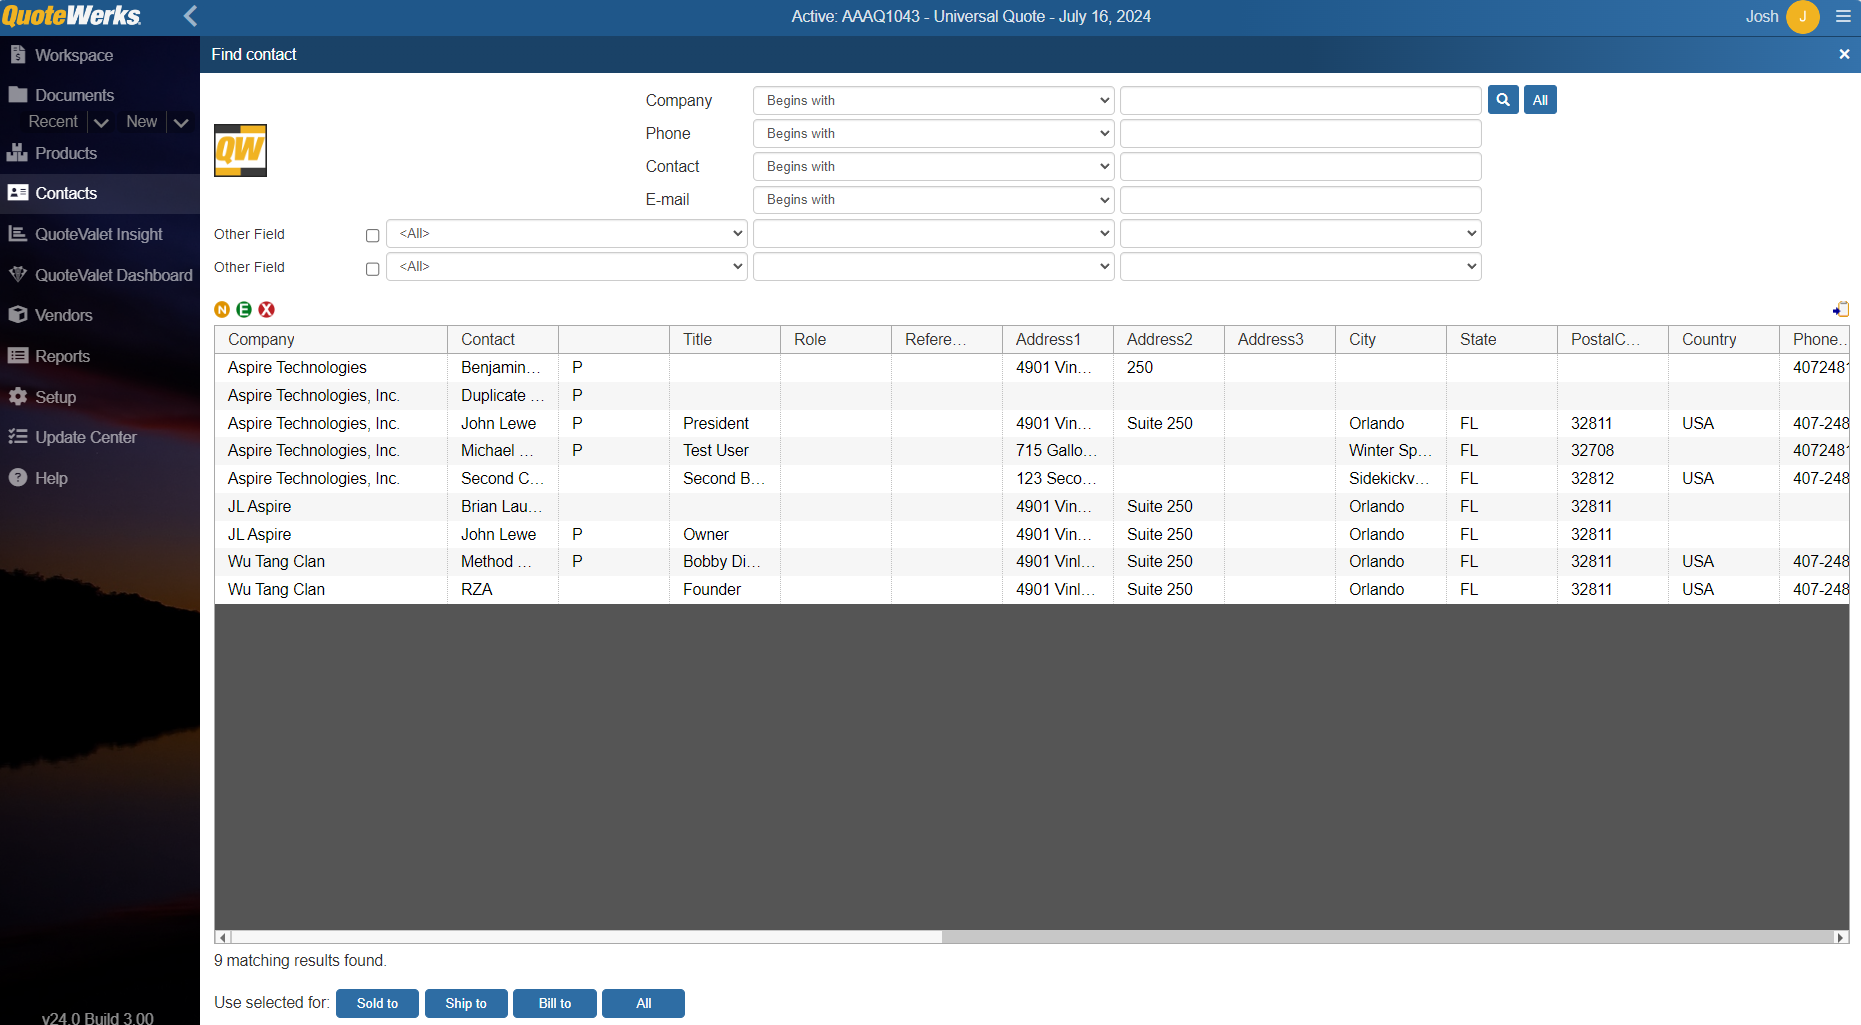Image resolution: width=1861 pixels, height=1025 pixels.
Task: Click the red X delete contact icon
Action: tap(266, 310)
